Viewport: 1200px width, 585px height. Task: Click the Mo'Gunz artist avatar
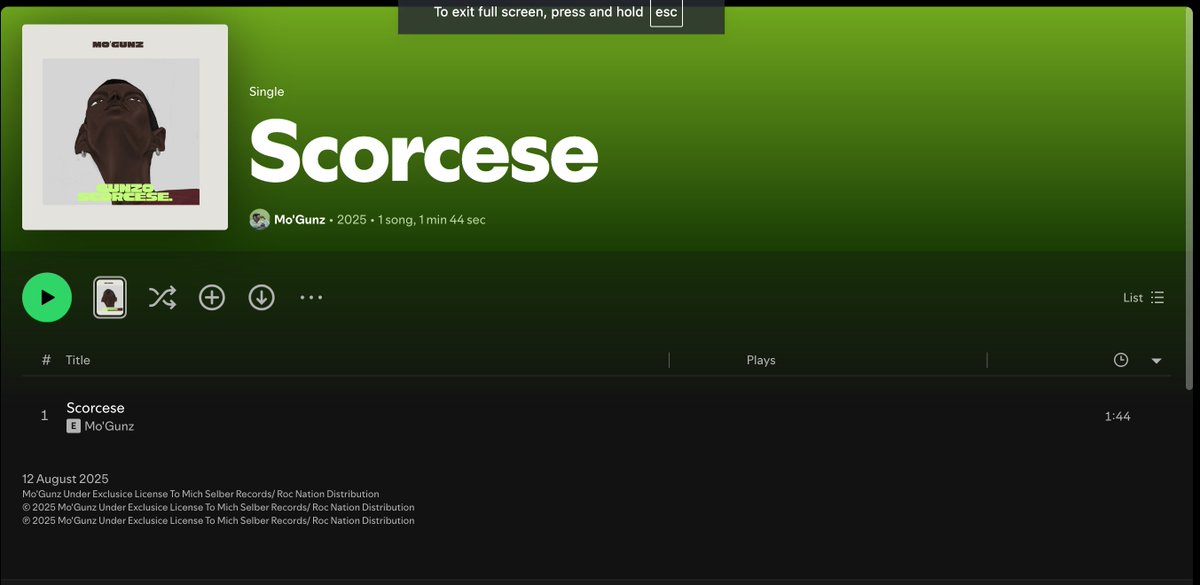click(x=259, y=219)
